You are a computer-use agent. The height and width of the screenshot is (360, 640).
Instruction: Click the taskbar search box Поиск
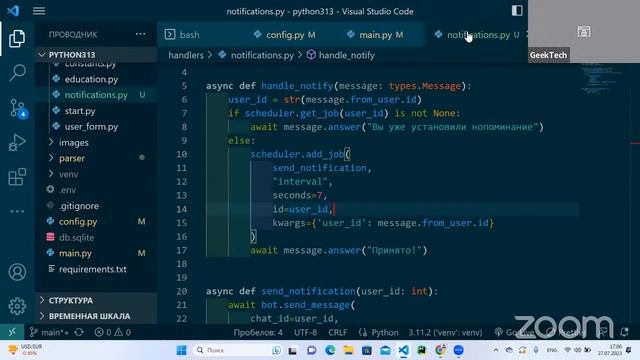click(x=238, y=350)
